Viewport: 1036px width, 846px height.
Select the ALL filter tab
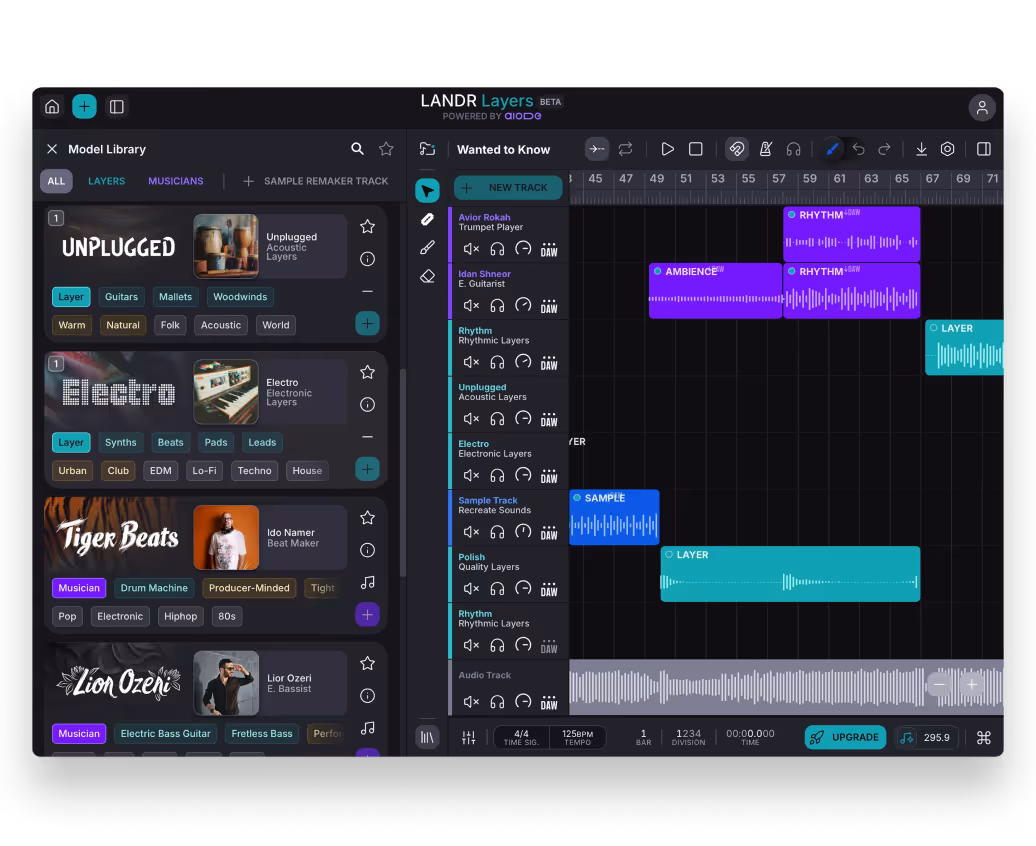(56, 181)
